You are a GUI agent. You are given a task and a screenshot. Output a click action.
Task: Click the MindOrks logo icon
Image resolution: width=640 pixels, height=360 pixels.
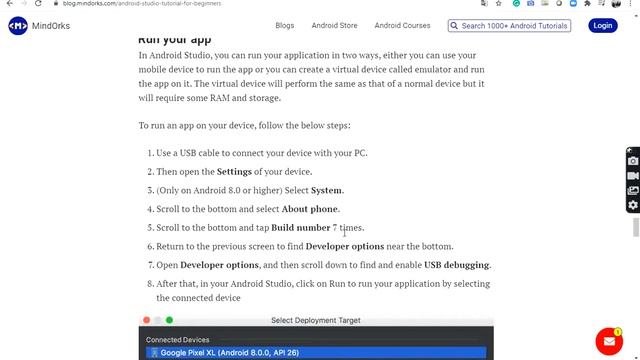coord(18,26)
